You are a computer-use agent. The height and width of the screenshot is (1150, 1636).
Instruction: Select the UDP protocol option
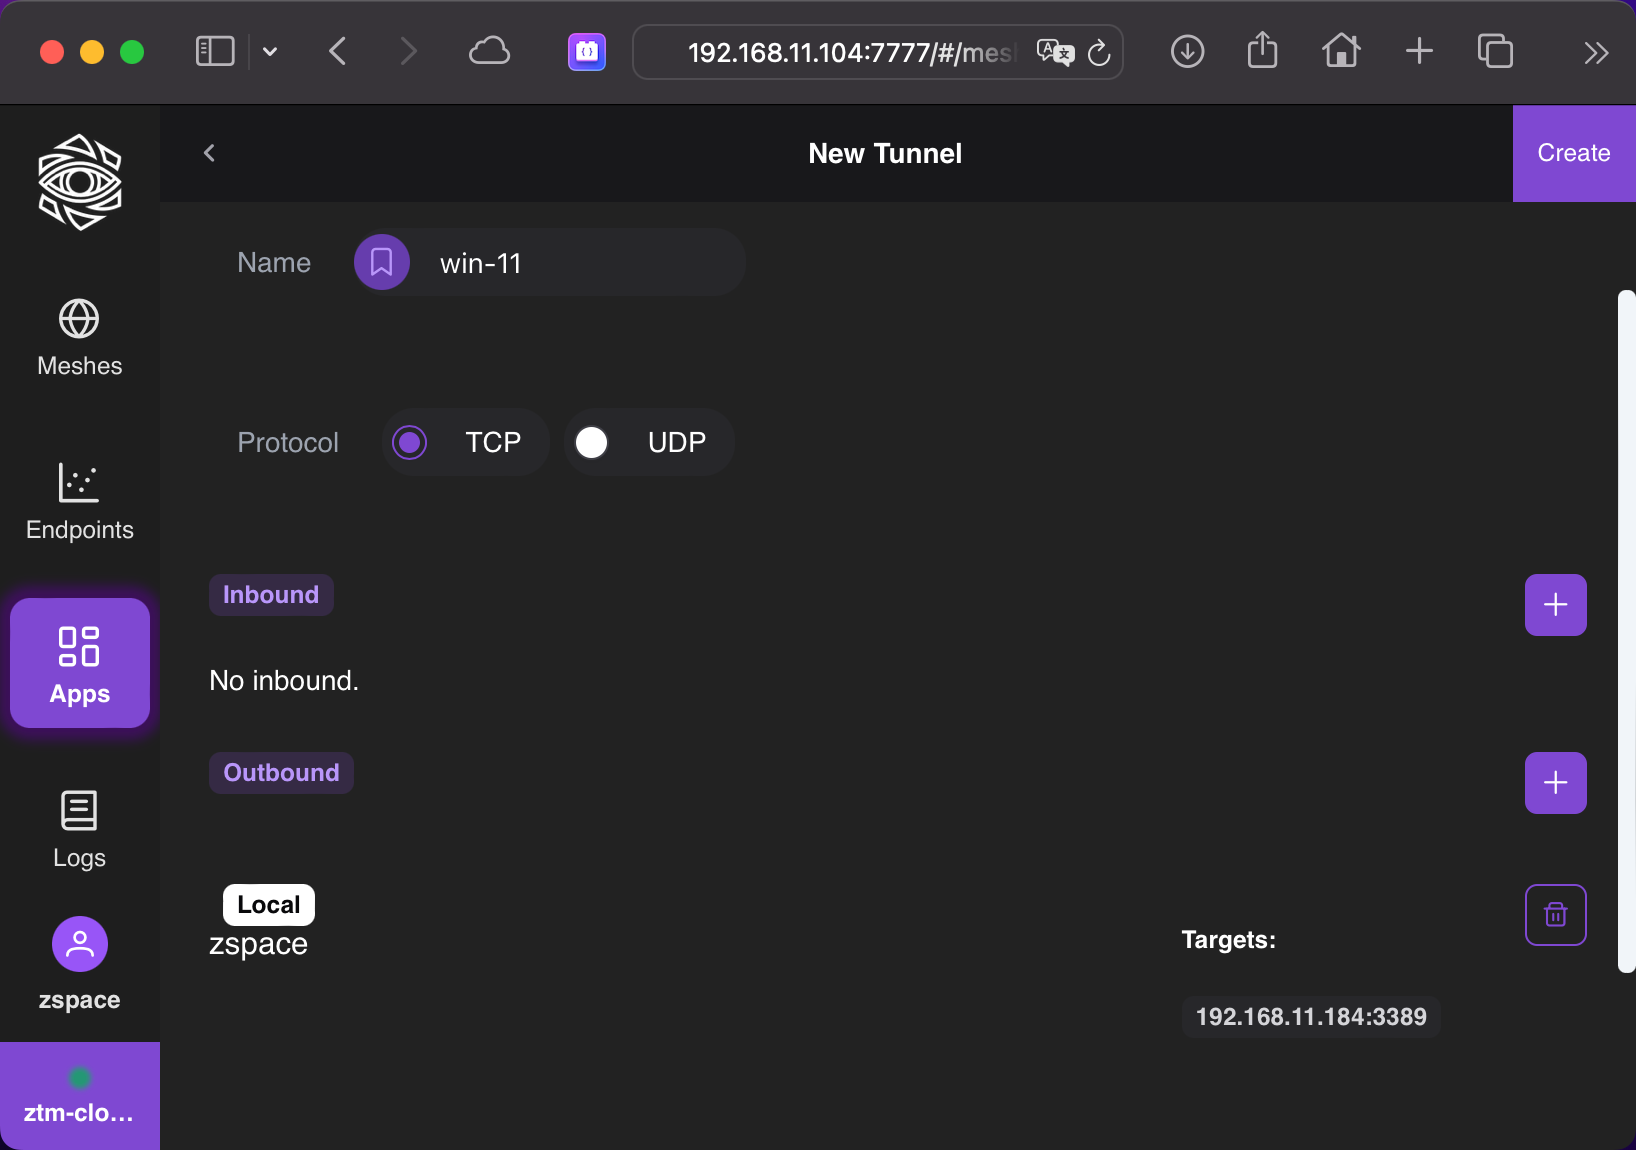pos(592,442)
